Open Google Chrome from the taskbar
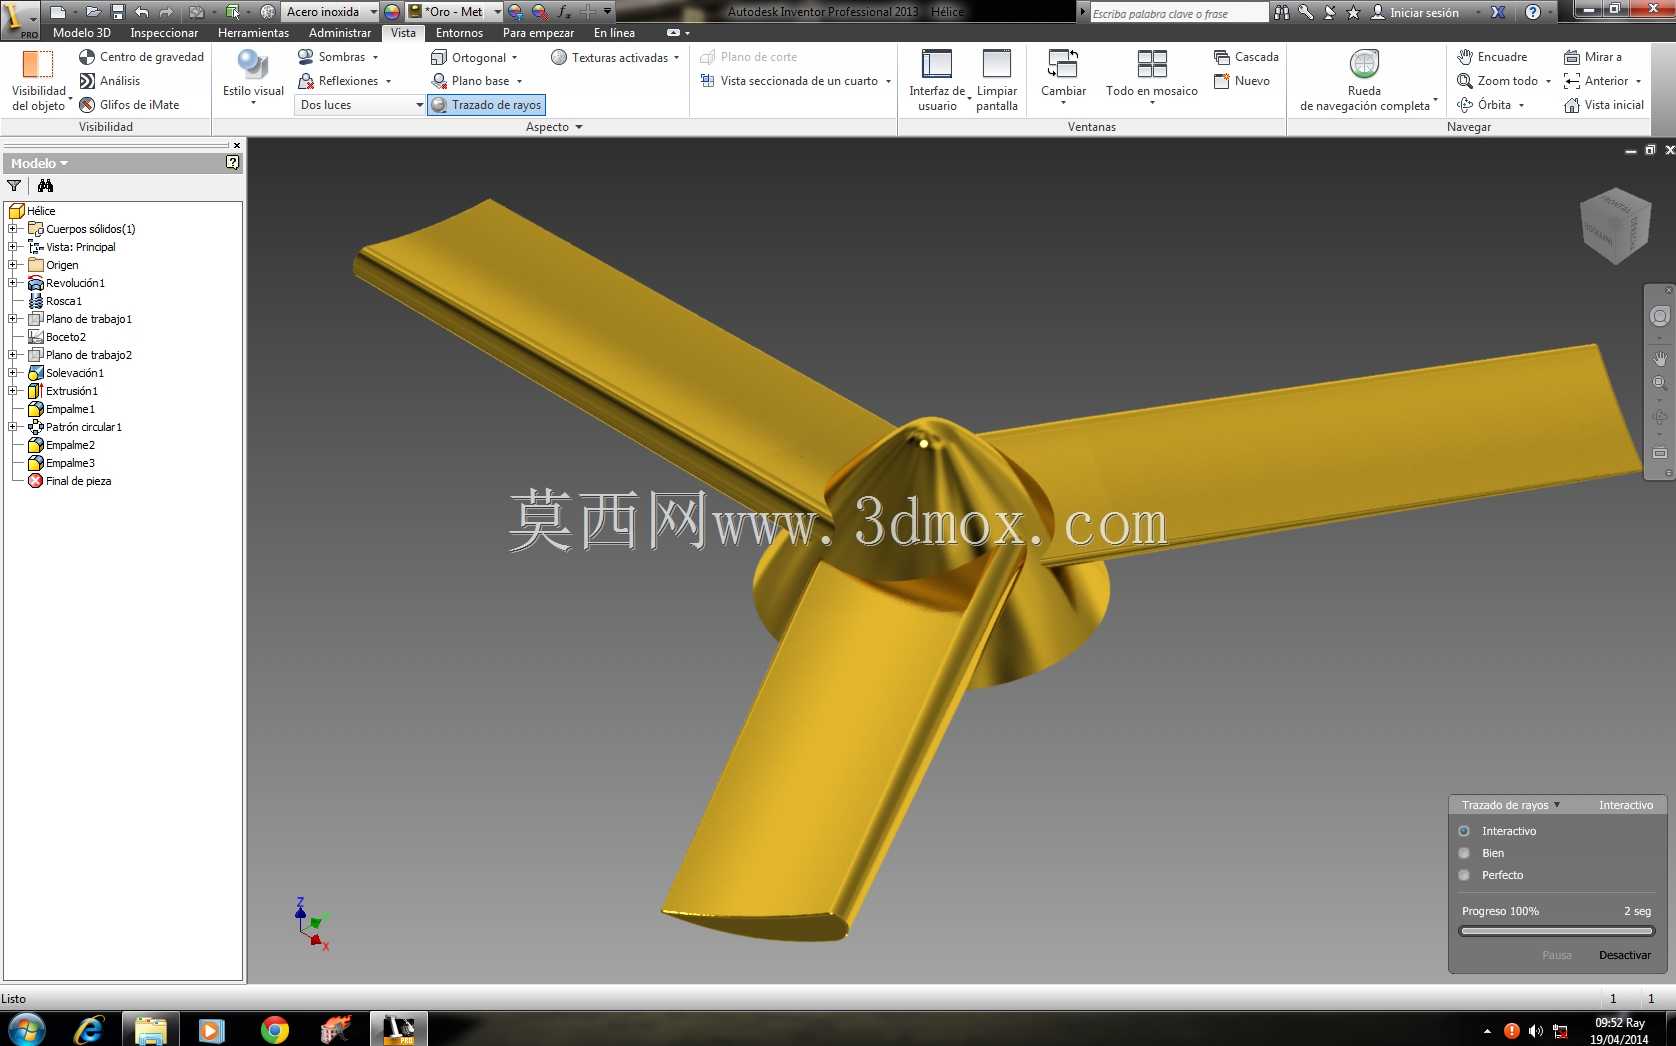1676x1046 pixels. pos(274,1029)
